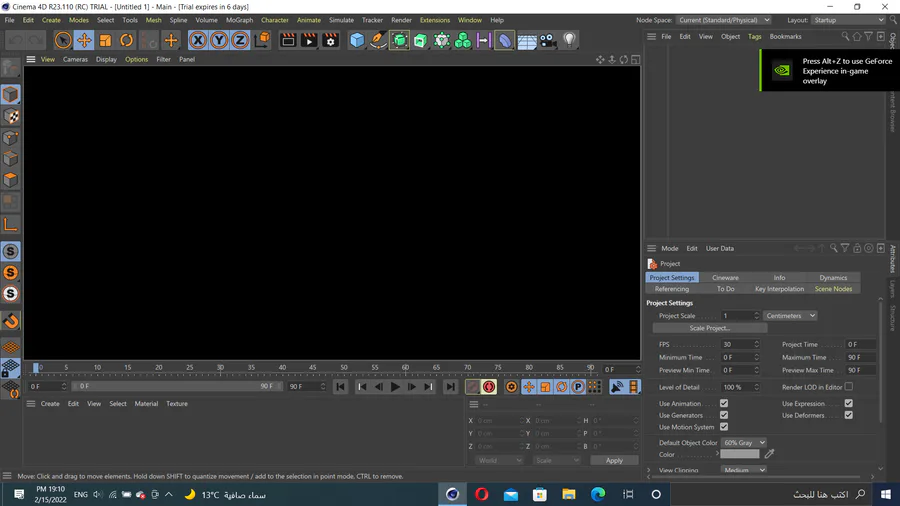The image size is (900, 506).
Task: Select the Move tool in top toolbar
Action: pos(84,40)
